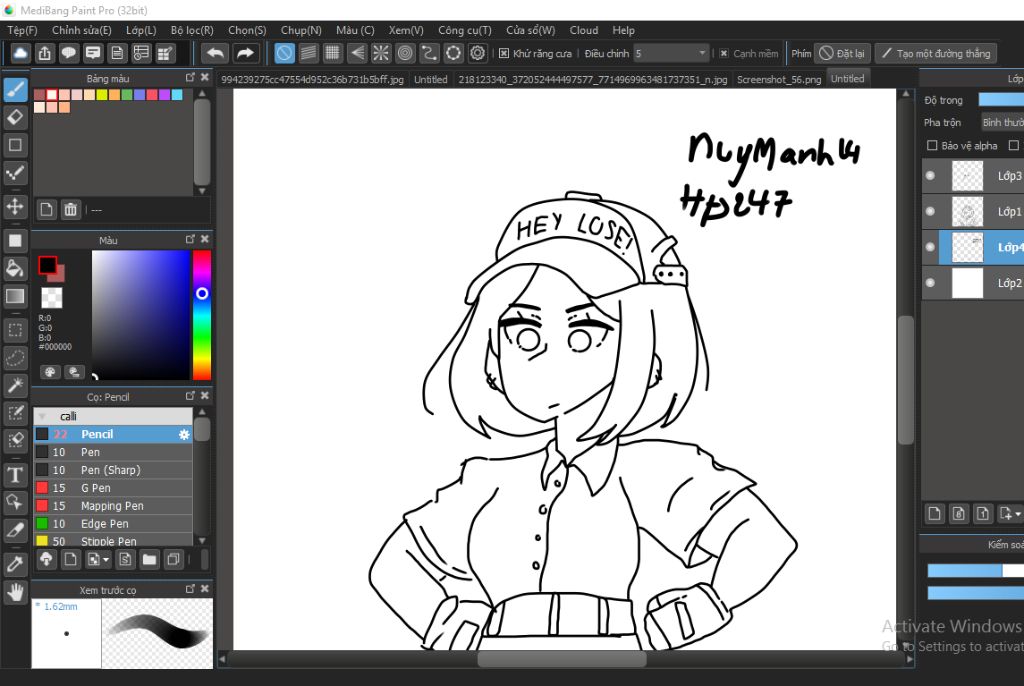Select the Eraser tool
Image resolution: width=1024 pixels, height=686 pixels.
coord(15,118)
